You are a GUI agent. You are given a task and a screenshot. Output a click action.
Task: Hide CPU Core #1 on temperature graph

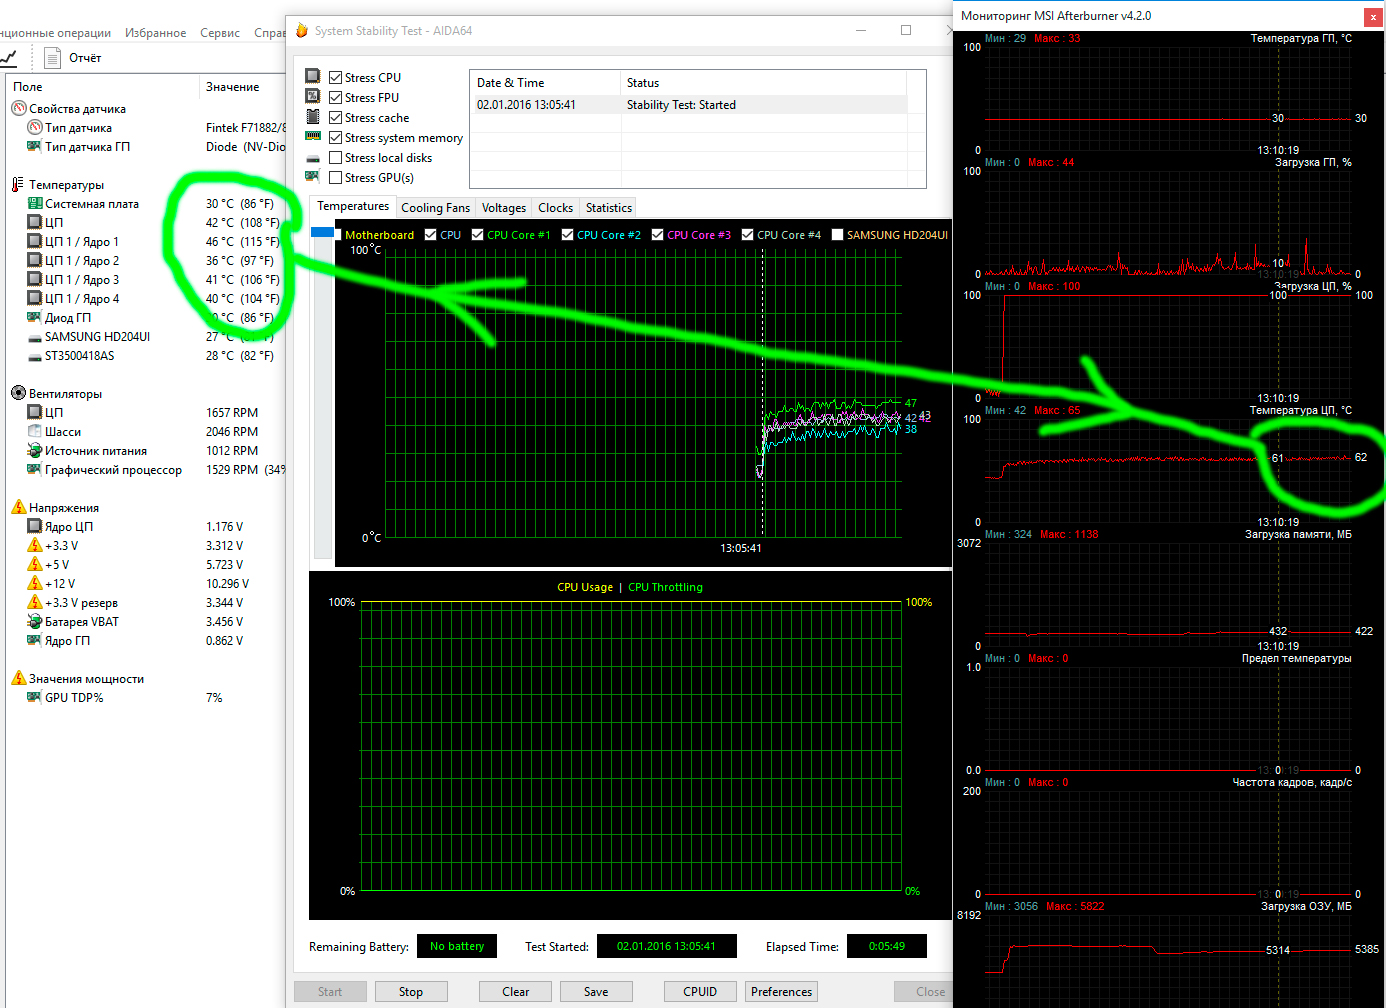[x=478, y=235]
